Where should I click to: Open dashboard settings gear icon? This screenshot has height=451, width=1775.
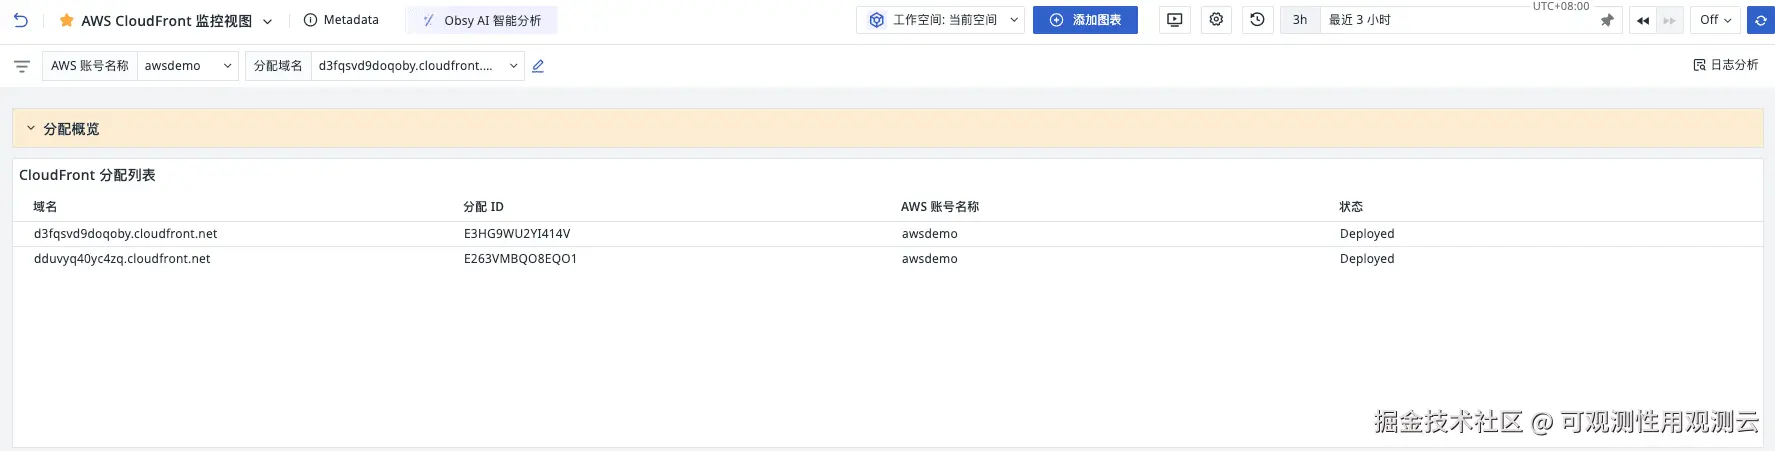coord(1216,20)
